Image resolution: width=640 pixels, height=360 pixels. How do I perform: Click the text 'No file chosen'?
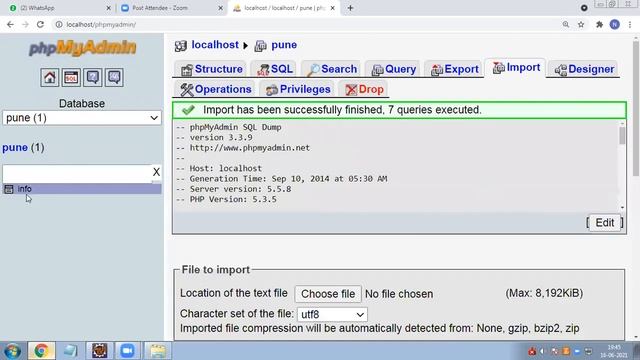point(399,294)
